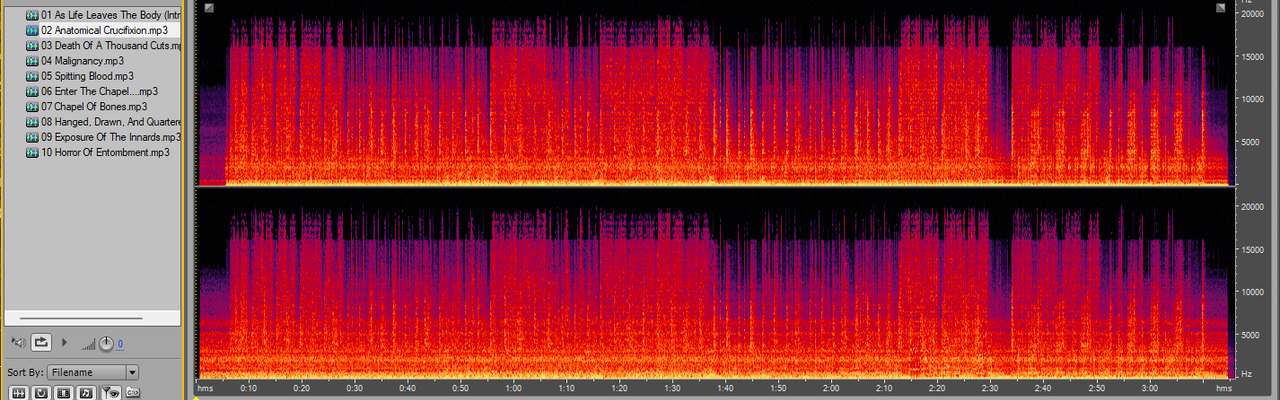
Task: Click waveform icon of 02 Anatomical Crucifixion
Action: pyautogui.click(x=32, y=30)
